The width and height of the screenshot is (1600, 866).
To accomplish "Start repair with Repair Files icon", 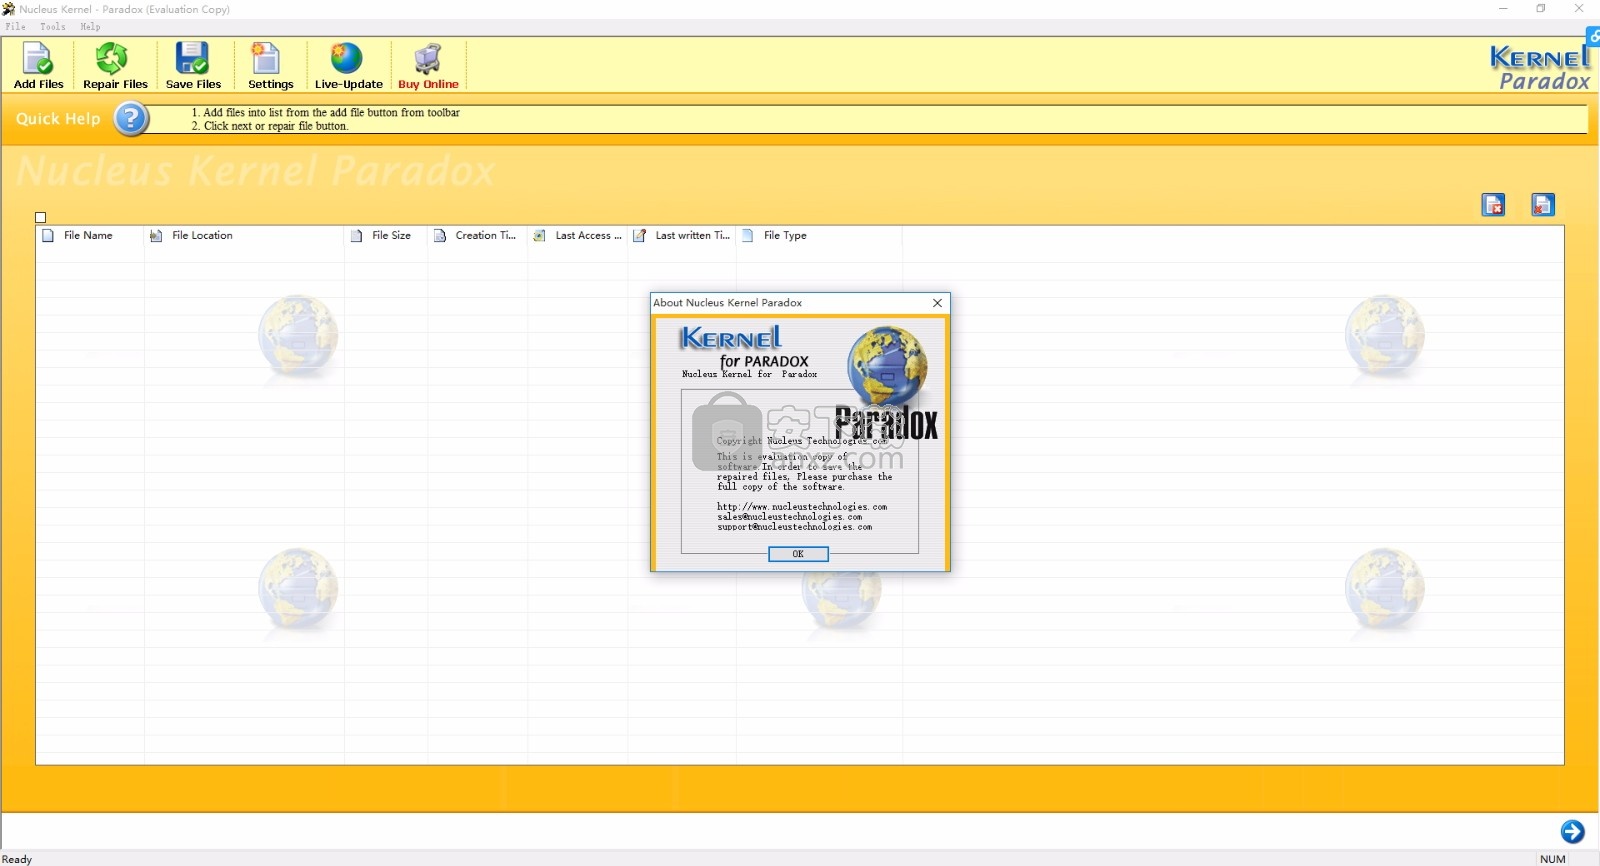I will (115, 66).
